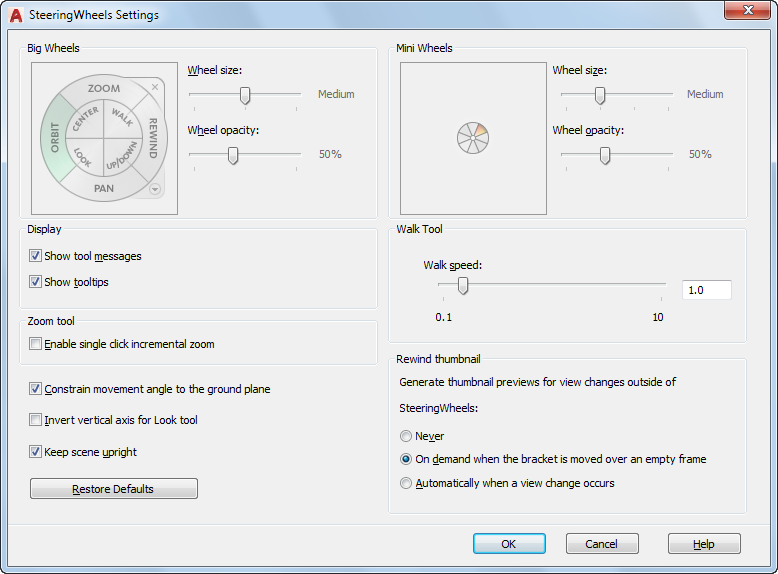Click the Big Wheels opacity slider handle
The height and width of the screenshot is (574, 778).
[x=233, y=155]
